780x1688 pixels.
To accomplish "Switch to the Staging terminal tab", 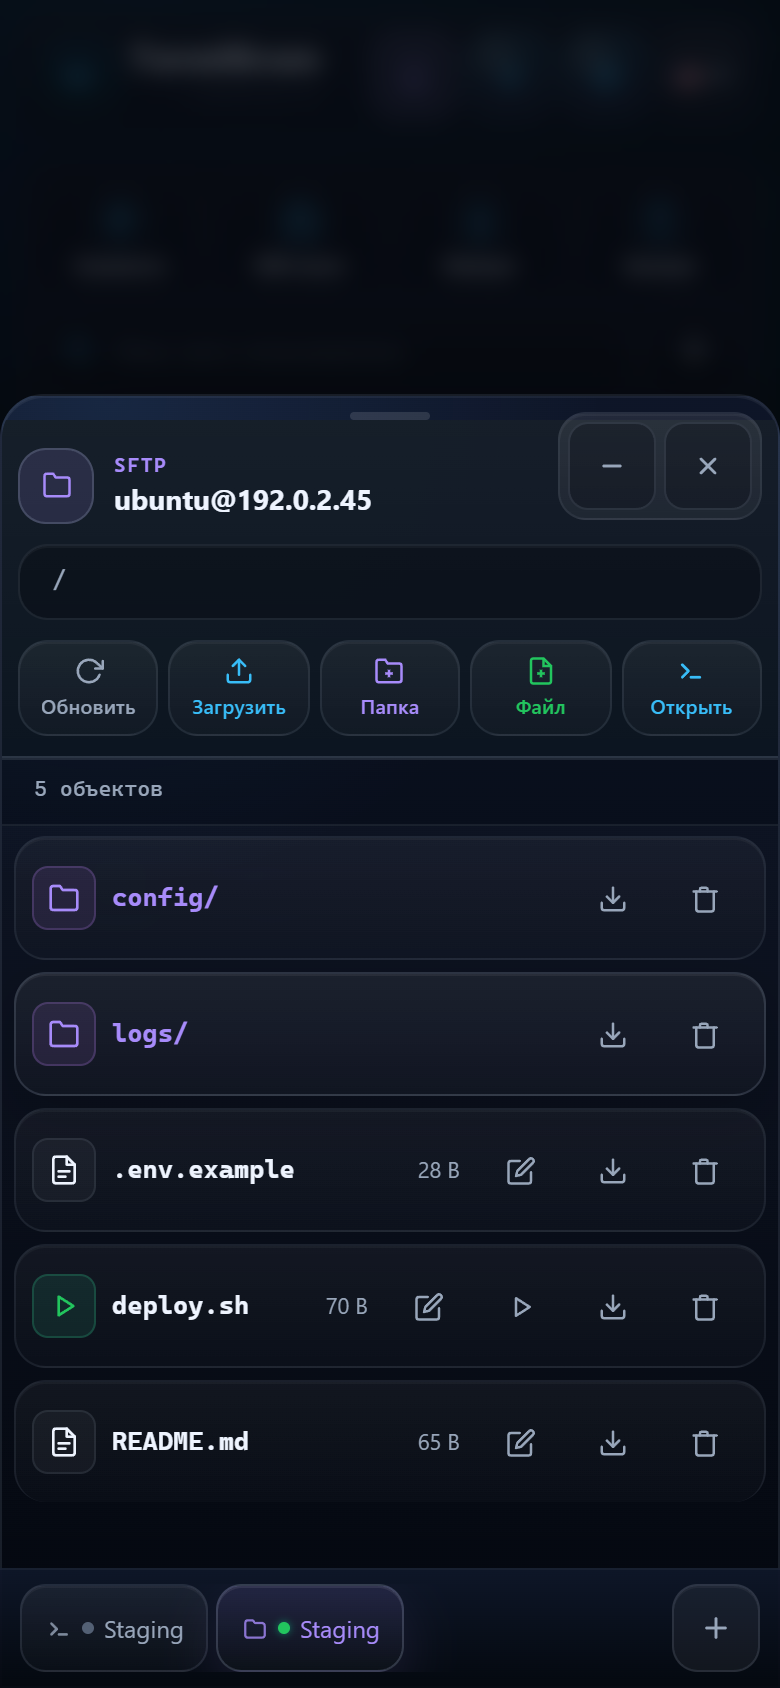I will 114,1628.
